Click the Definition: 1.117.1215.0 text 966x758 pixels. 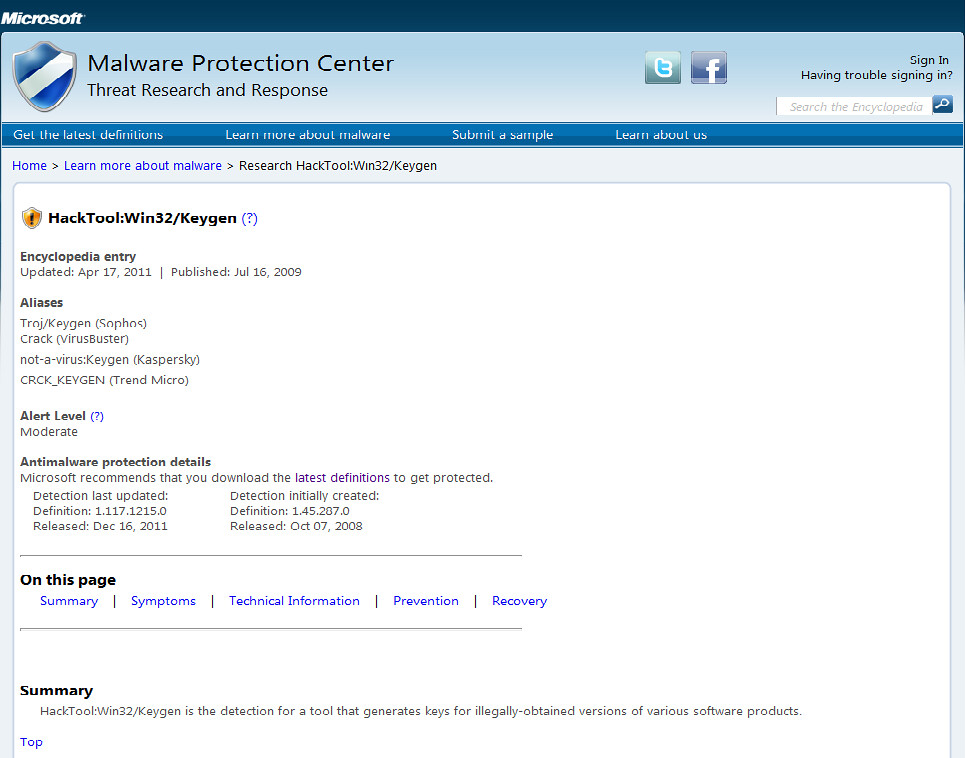[100, 511]
